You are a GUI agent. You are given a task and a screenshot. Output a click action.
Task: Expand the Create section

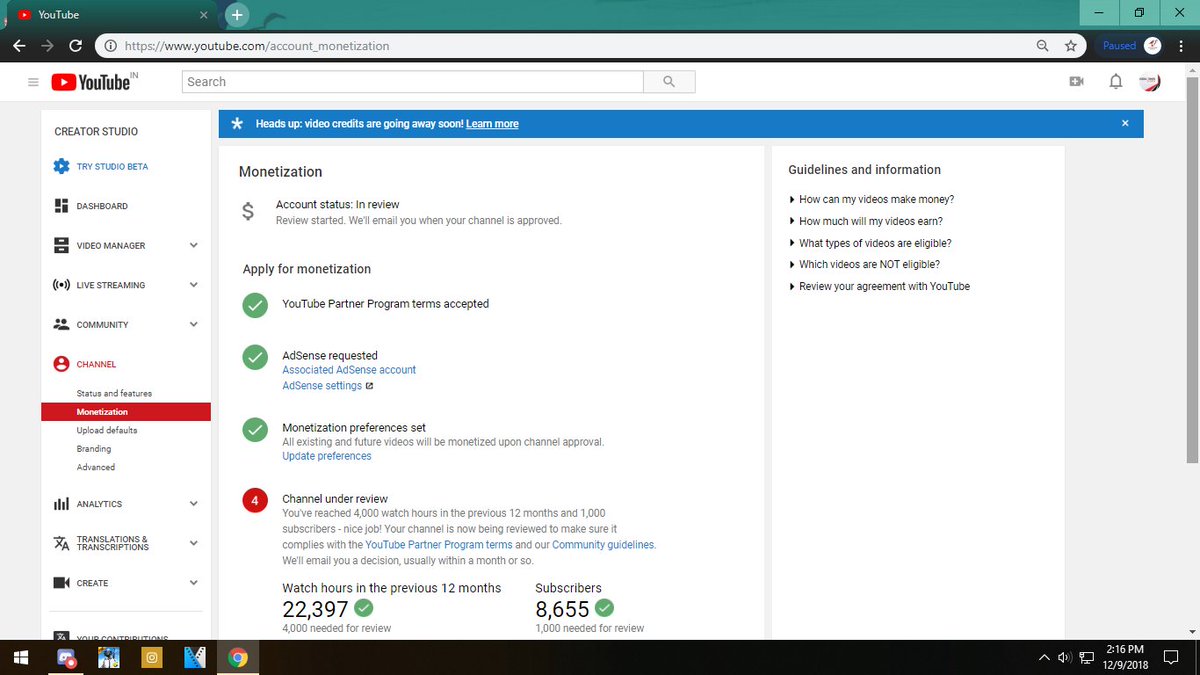point(193,583)
